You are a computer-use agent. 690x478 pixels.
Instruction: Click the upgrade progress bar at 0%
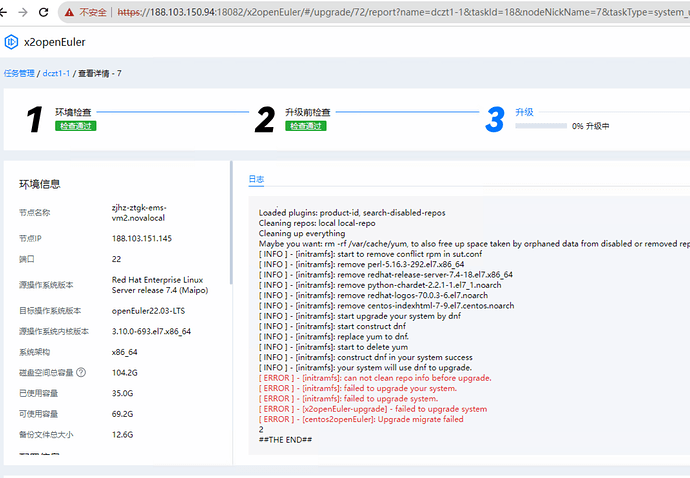click(x=539, y=126)
